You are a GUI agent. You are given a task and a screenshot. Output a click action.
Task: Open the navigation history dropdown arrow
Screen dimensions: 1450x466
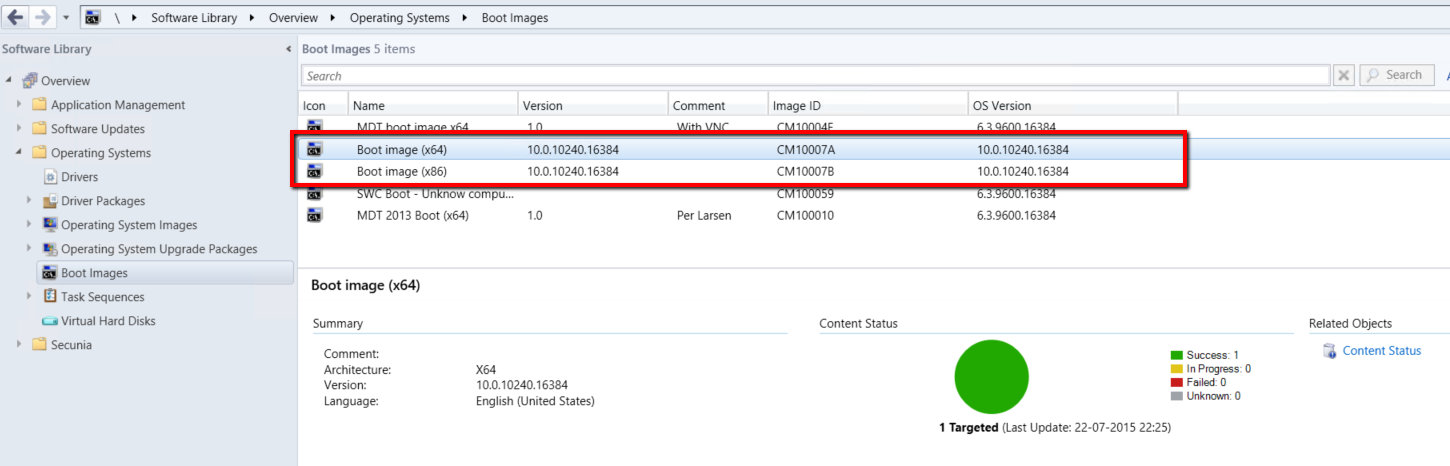pos(66,17)
